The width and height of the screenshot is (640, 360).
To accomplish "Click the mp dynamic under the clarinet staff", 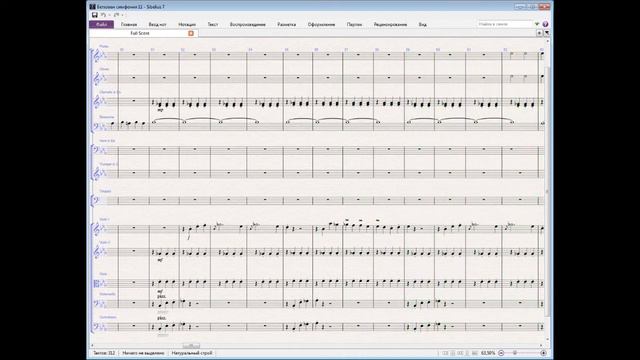I will click(160, 110).
